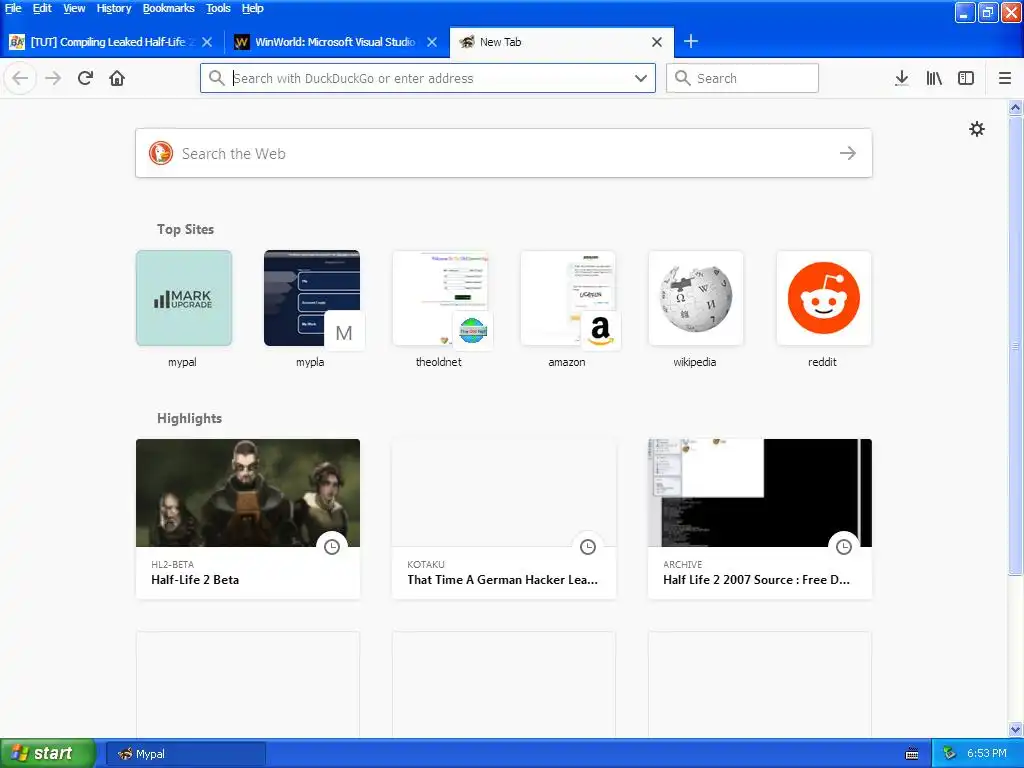Focus the DuckDuckGo address bar field
The image size is (1024, 768).
[428, 78]
